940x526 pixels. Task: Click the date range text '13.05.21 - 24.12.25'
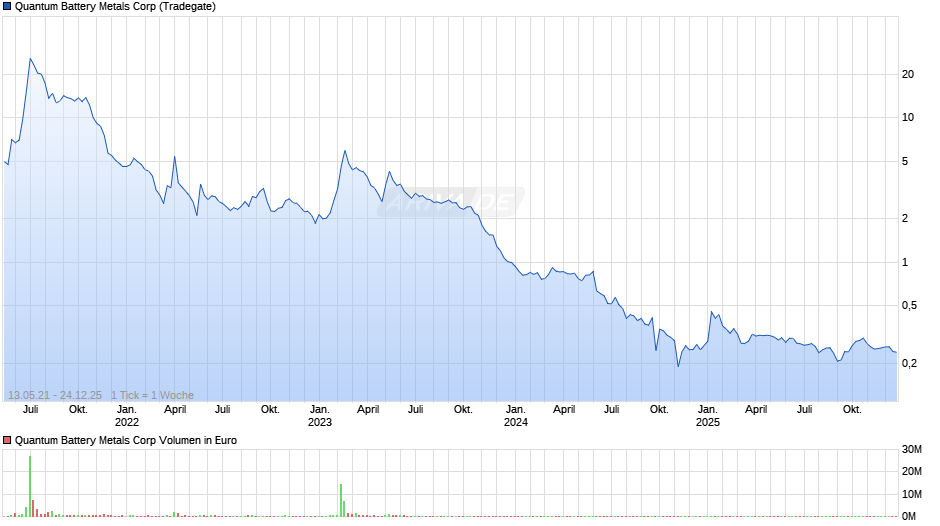55,395
